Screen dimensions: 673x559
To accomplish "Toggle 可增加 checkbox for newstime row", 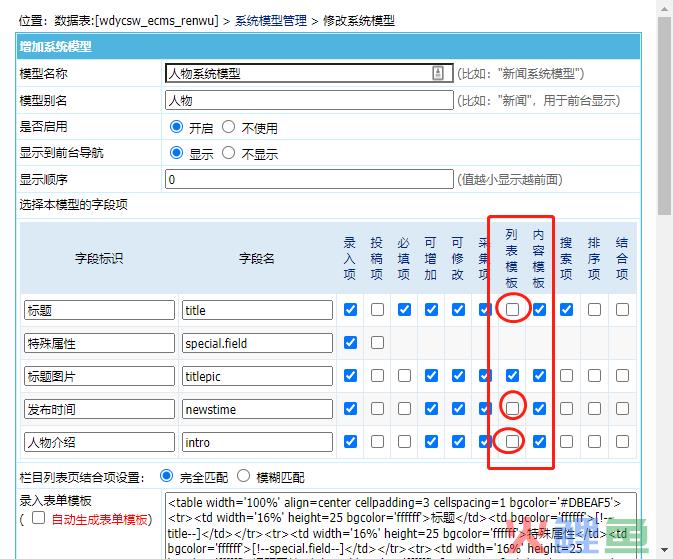I will (431, 408).
